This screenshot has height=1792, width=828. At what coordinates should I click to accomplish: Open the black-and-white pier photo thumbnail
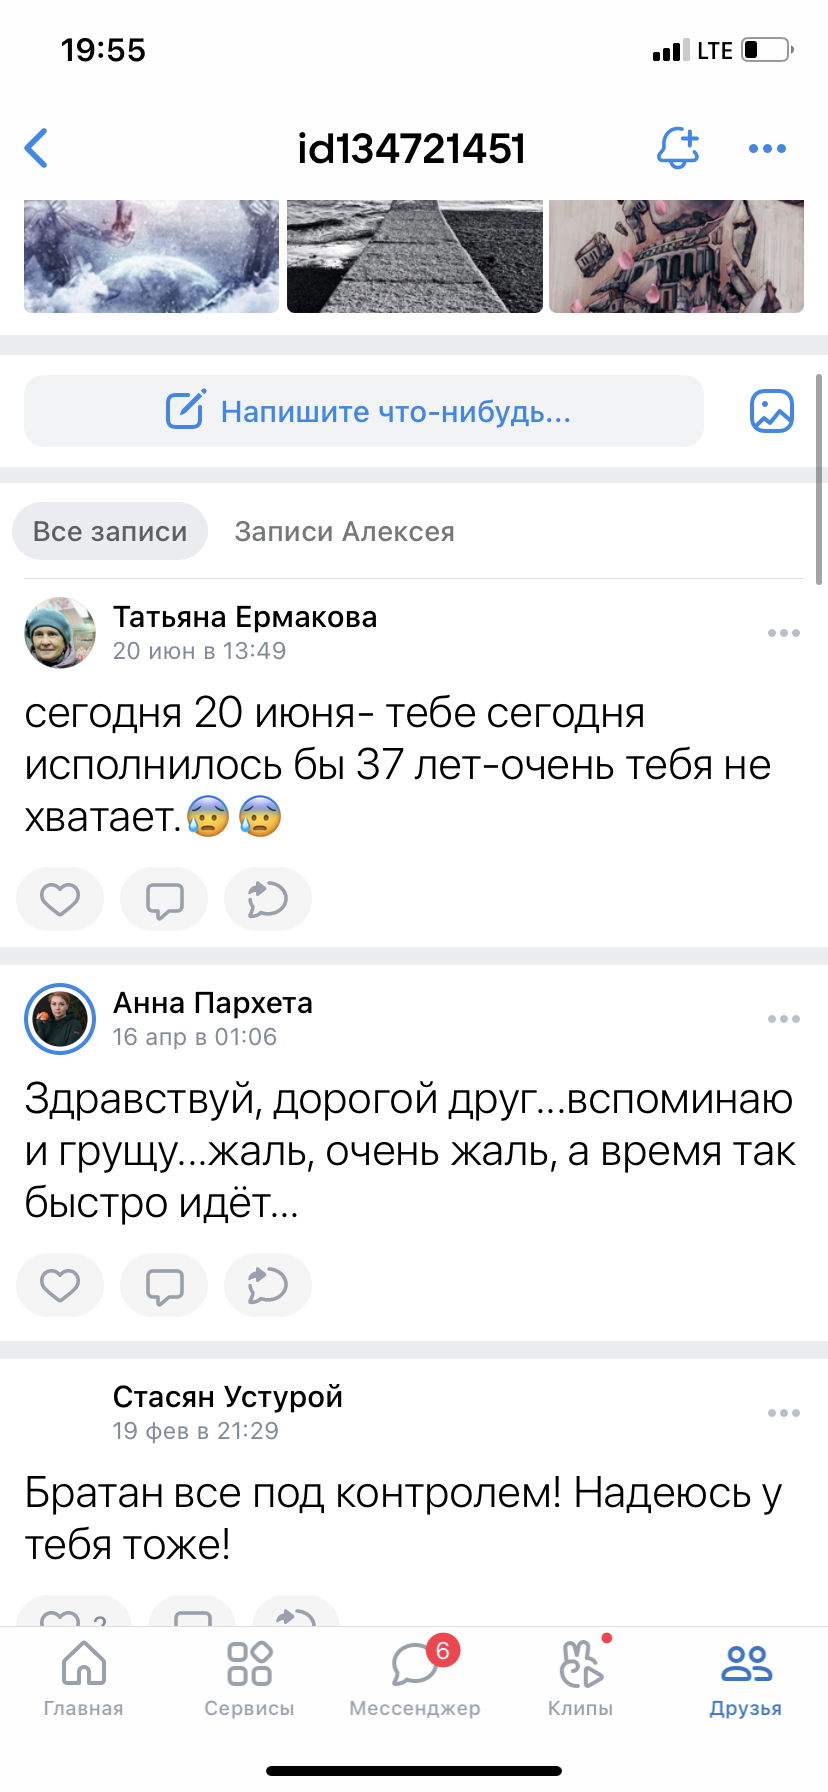(x=415, y=256)
